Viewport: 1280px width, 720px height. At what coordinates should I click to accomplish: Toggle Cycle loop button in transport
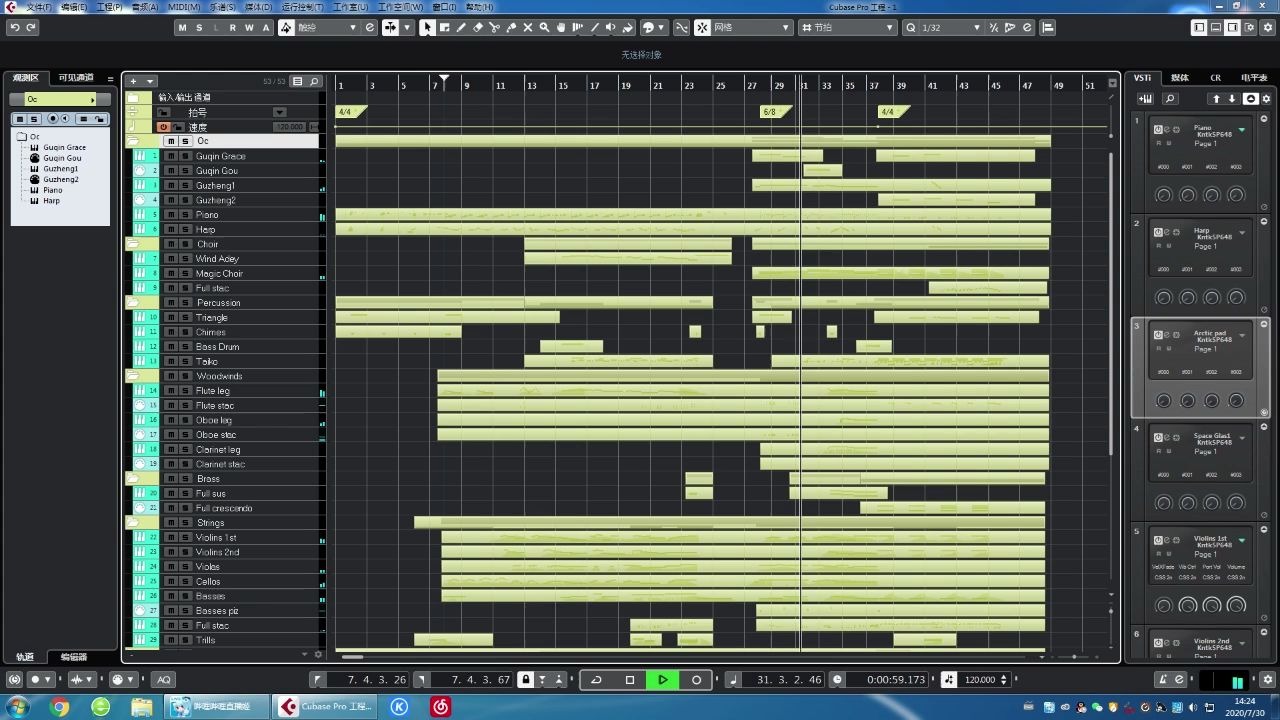[x=596, y=680]
